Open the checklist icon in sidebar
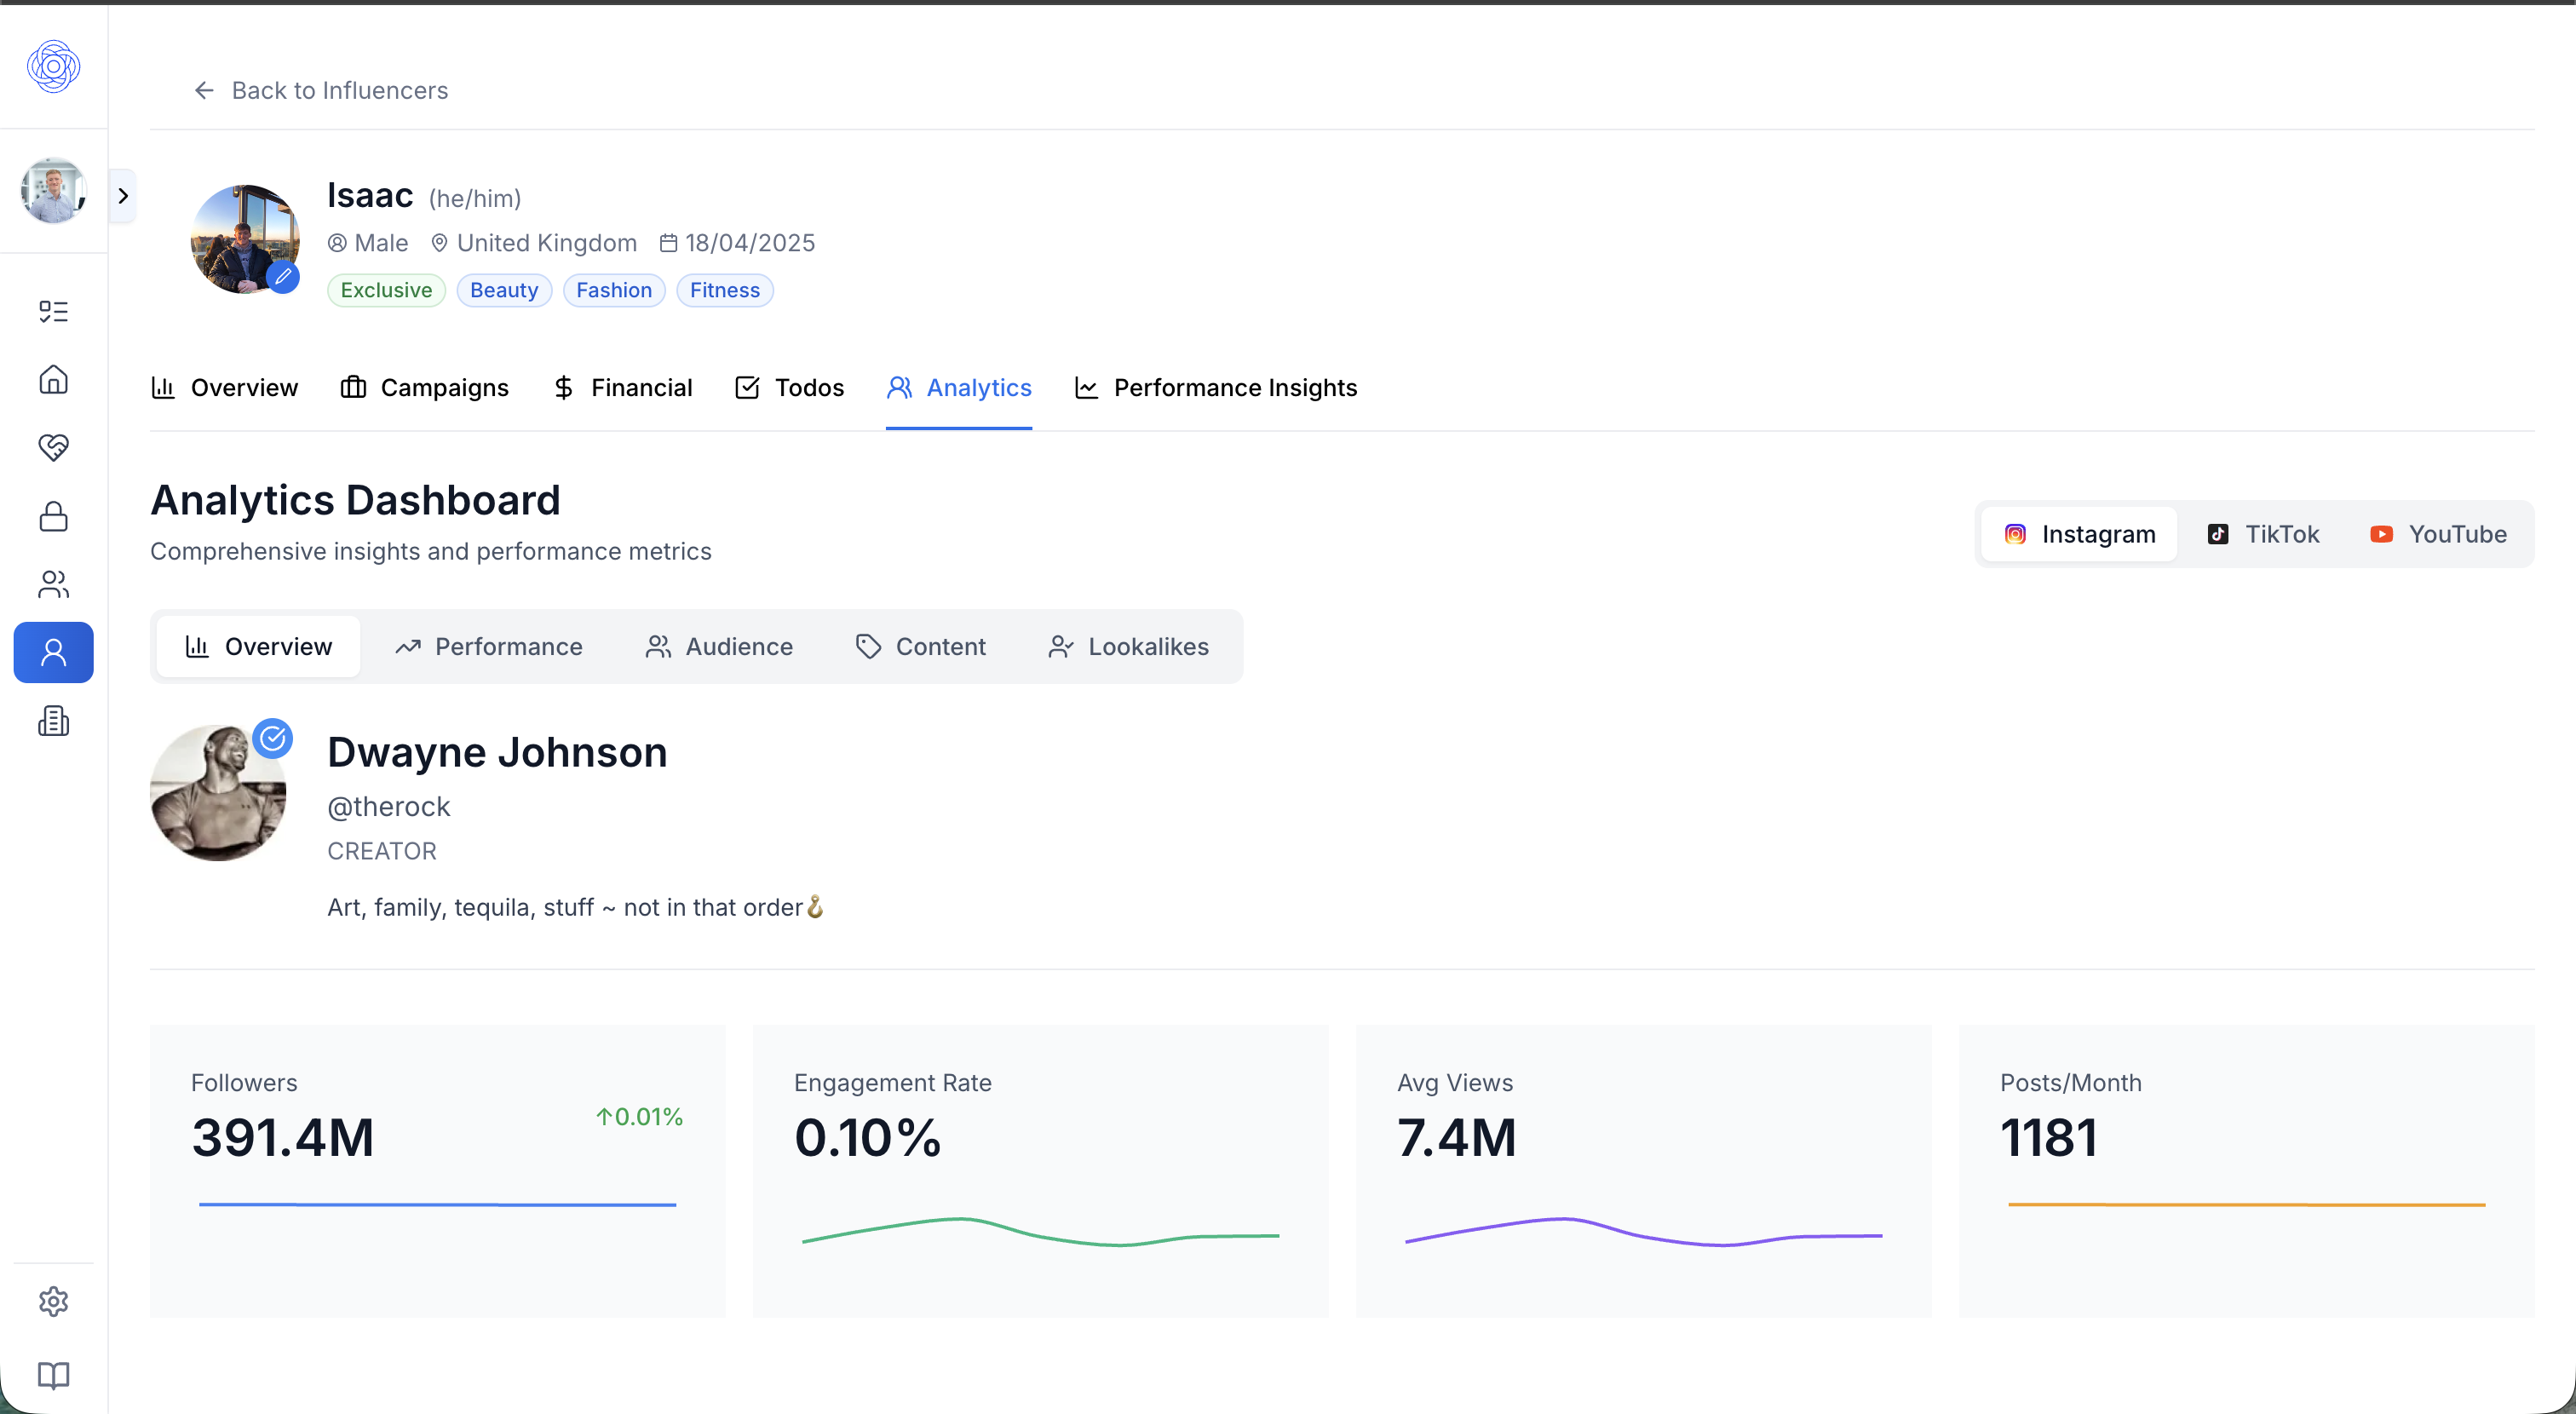This screenshot has width=2576, height=1414. coord(53,311)
